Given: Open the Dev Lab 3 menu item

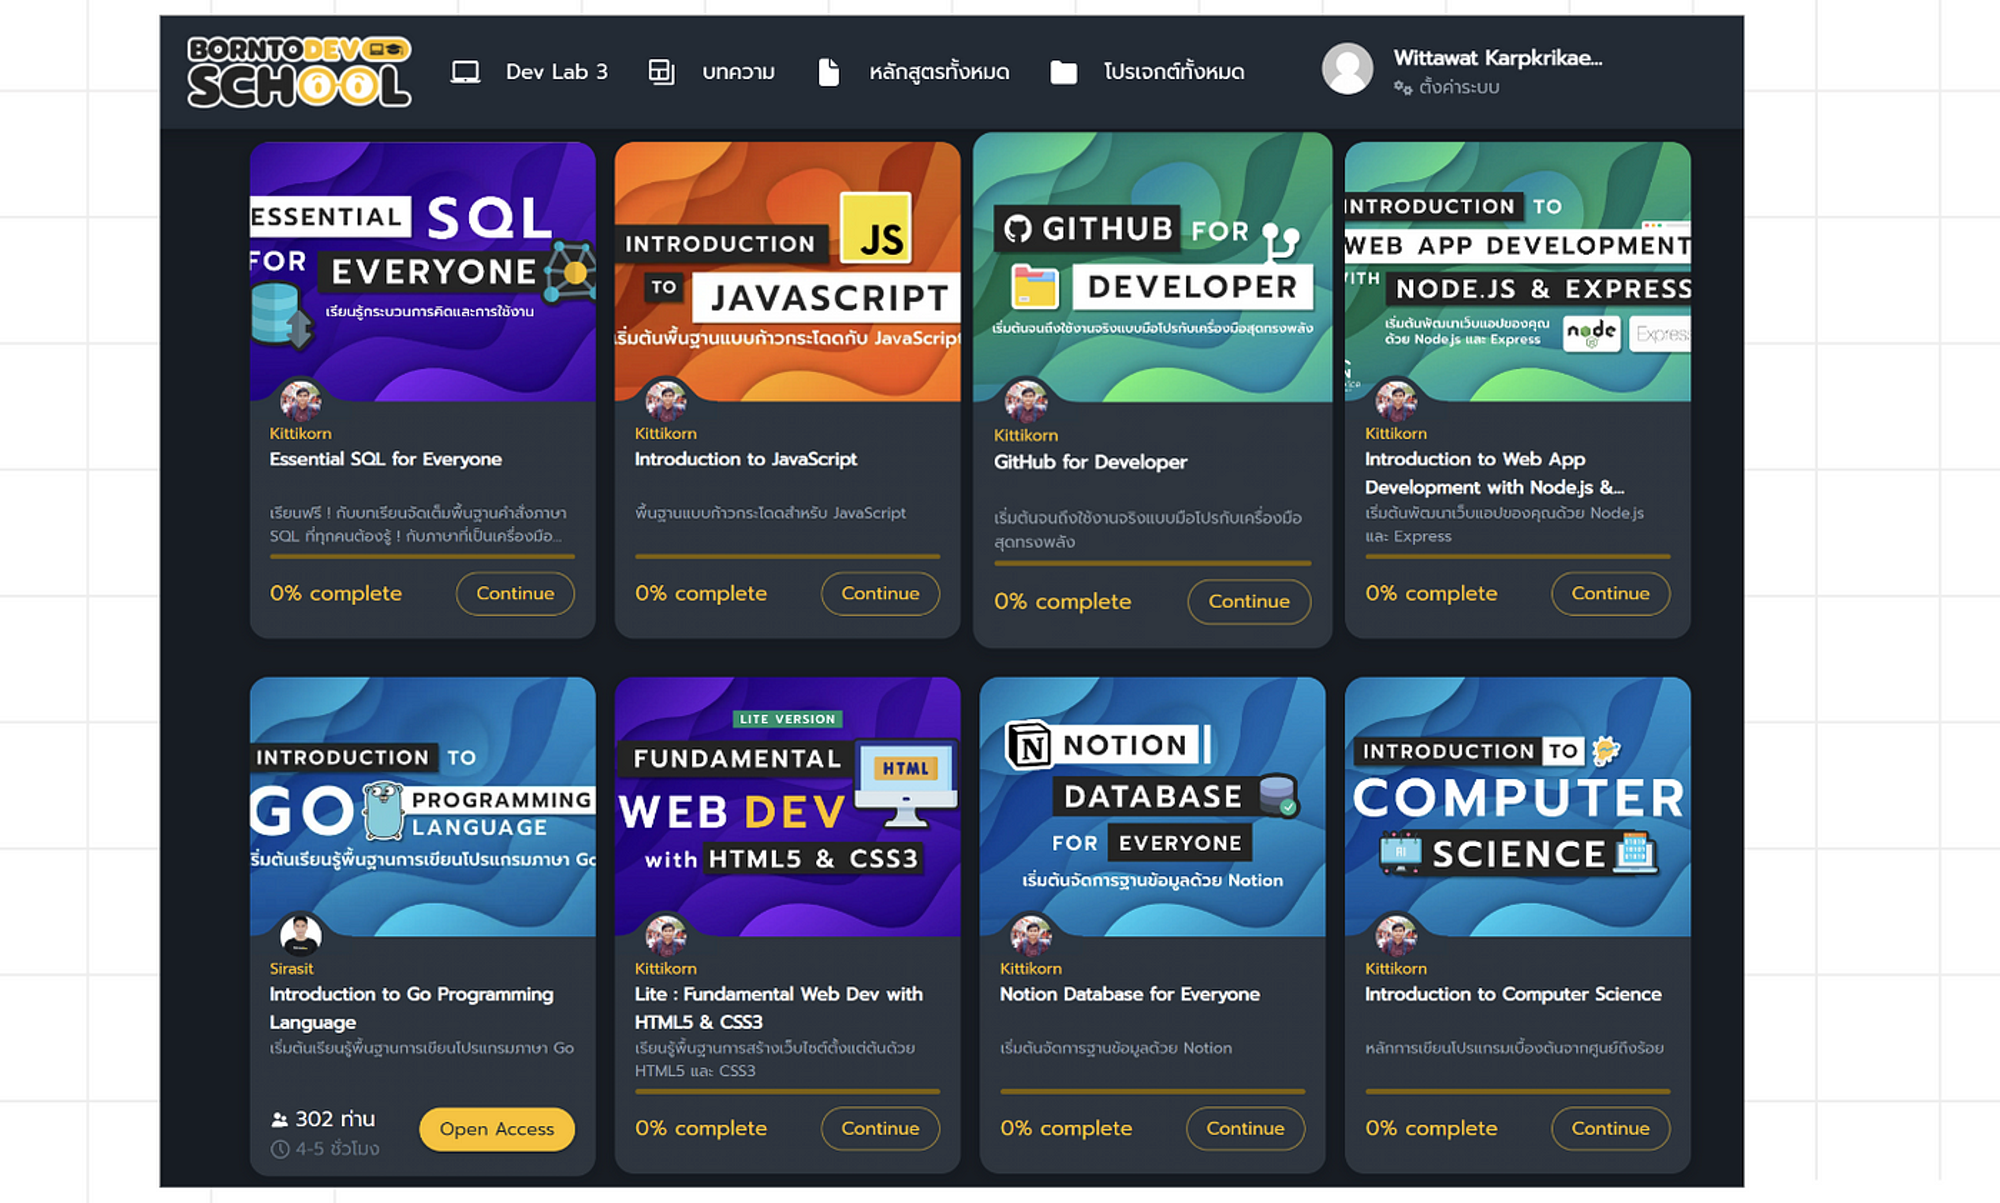Looking at the screenshot, I should 556,72.
